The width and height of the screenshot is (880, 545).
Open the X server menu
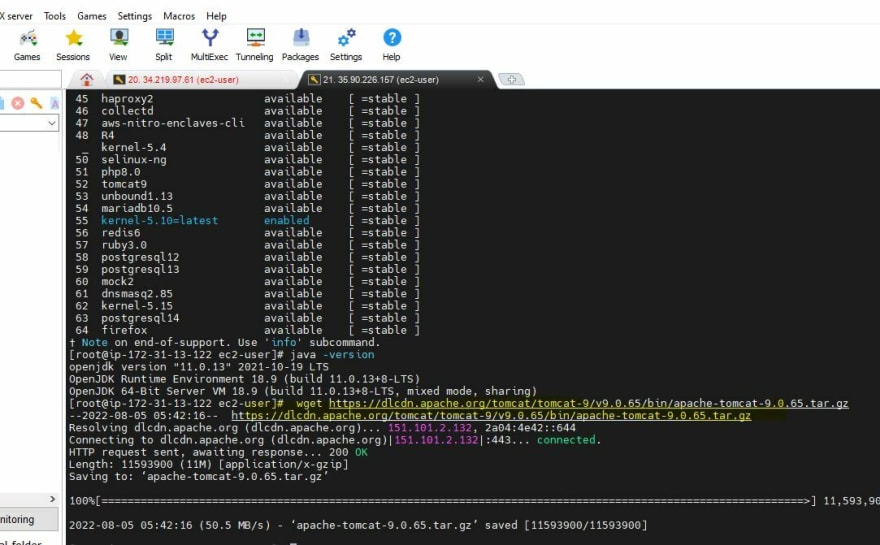click(16, 16)
